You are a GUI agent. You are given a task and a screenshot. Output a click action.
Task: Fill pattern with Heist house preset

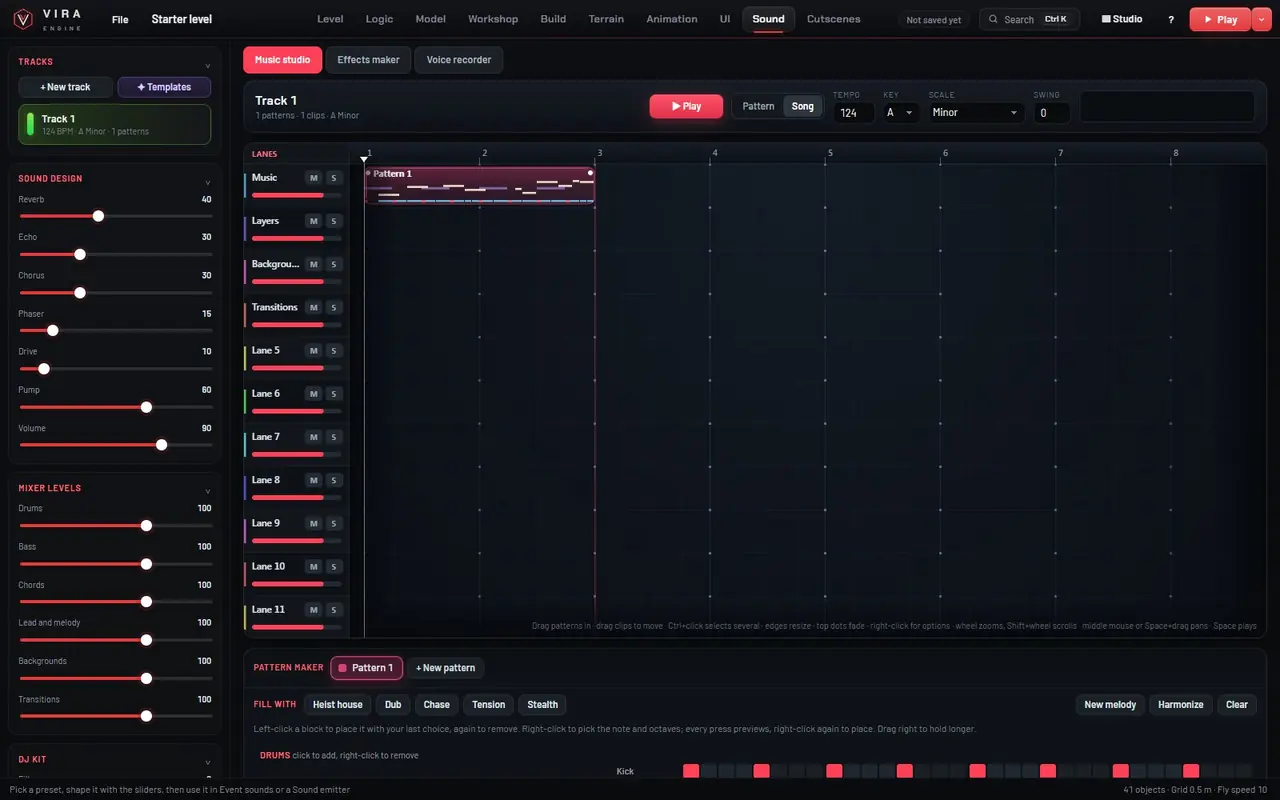(337, 705)
